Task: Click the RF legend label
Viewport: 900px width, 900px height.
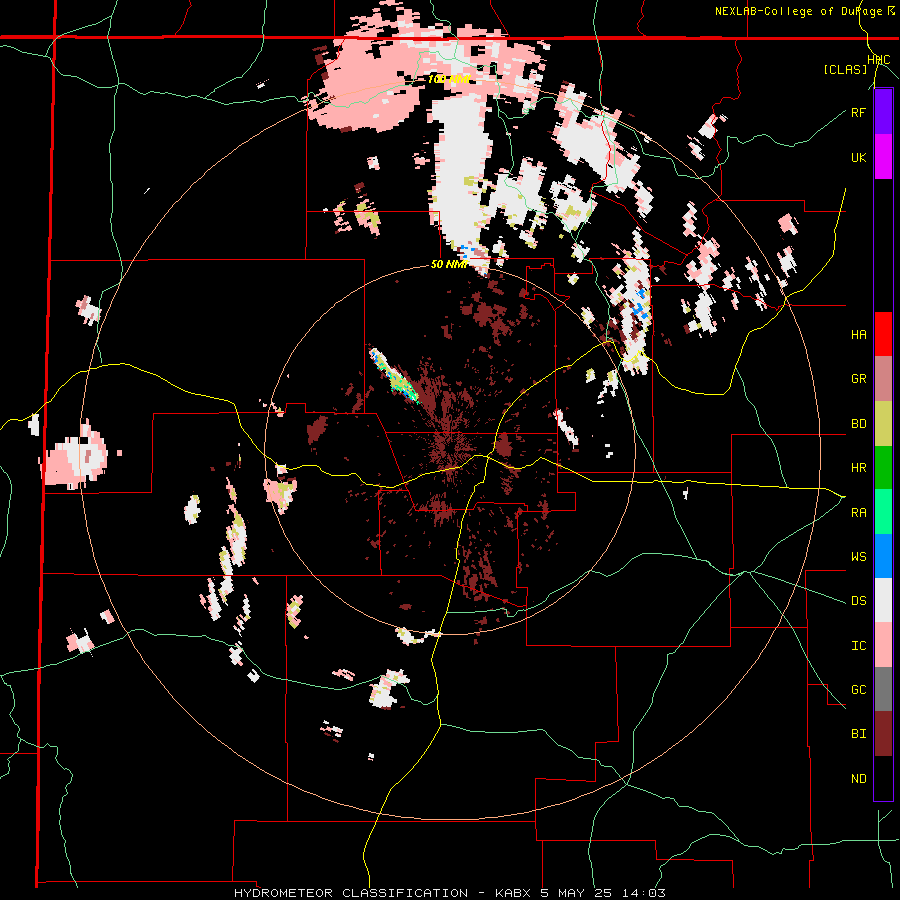Action: tap(858, 113)
